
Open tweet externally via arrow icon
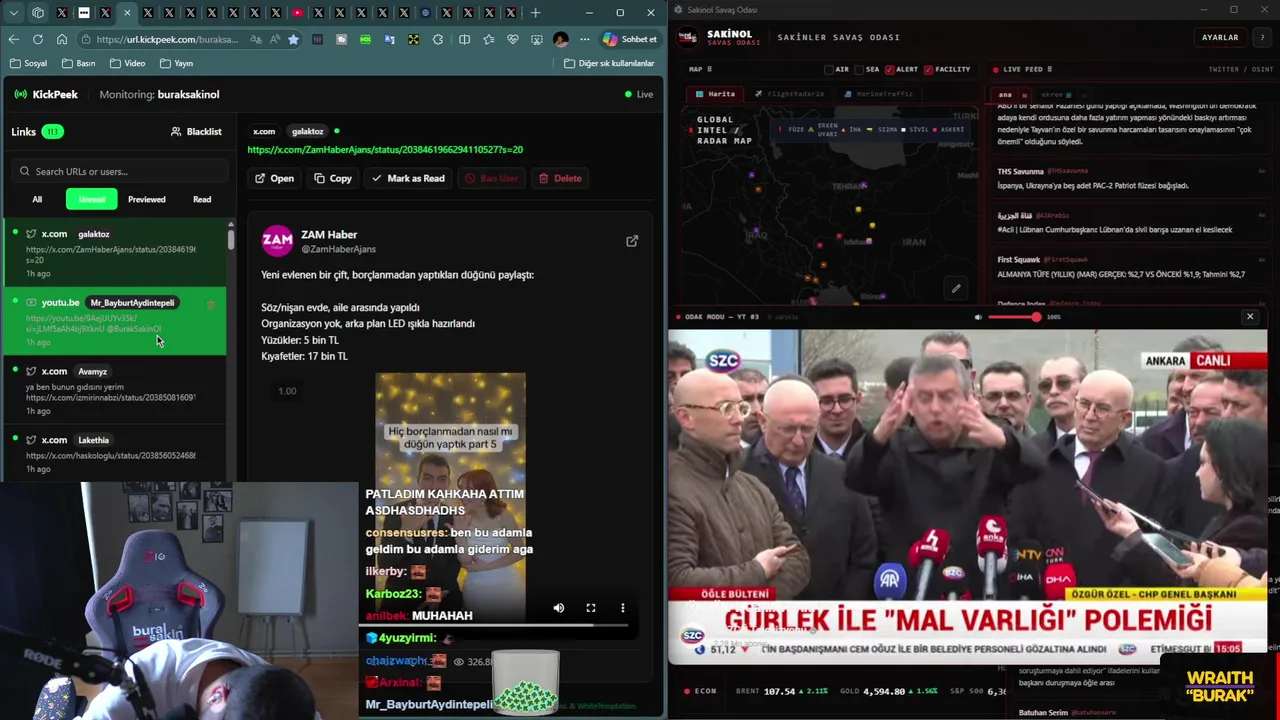[632, 241]
